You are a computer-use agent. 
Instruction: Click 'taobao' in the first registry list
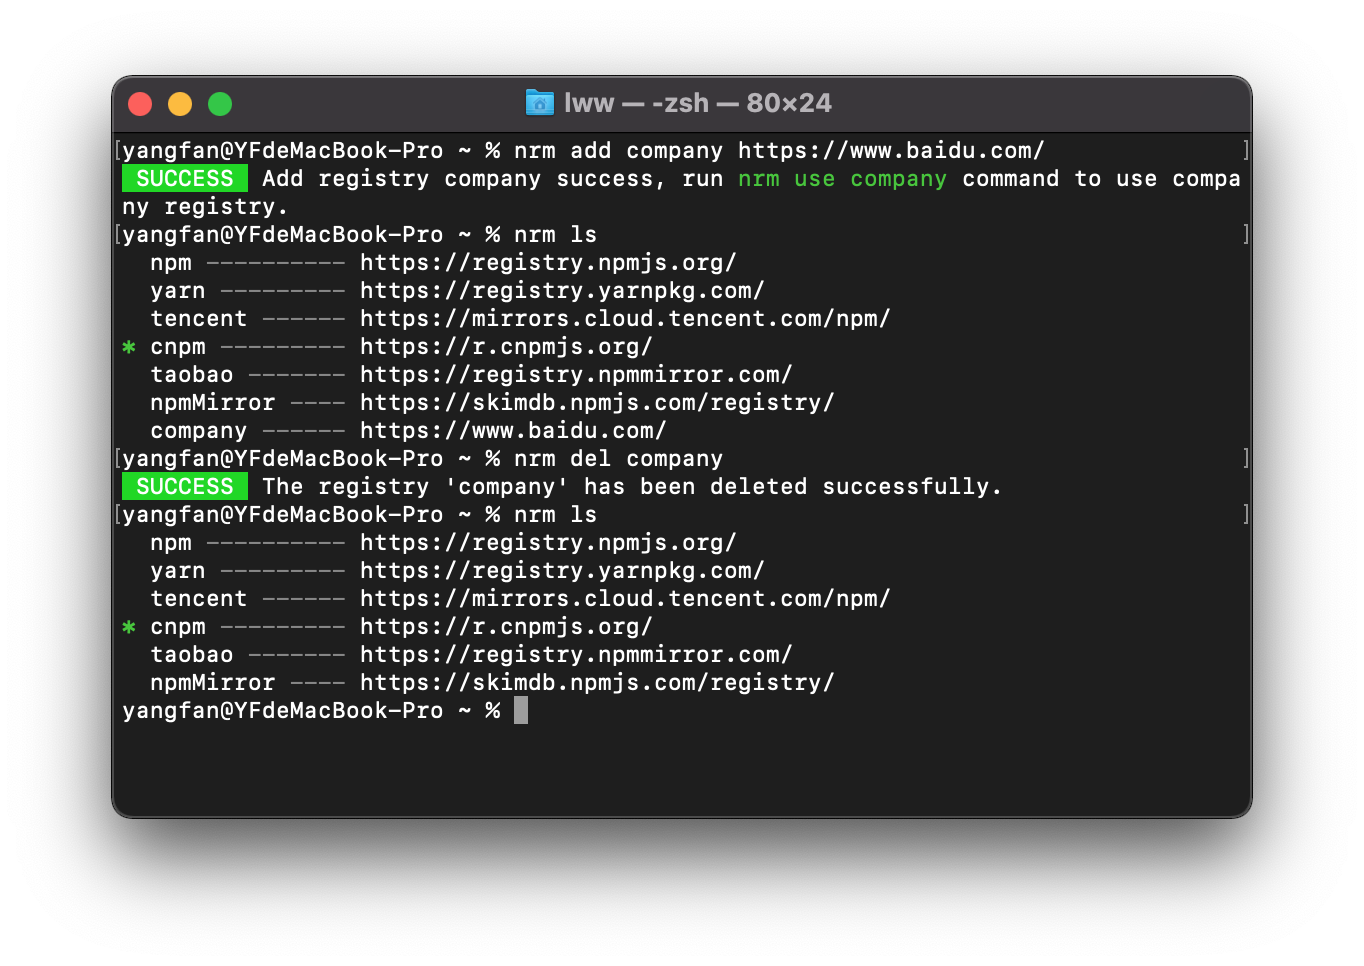tap(192, 375)
